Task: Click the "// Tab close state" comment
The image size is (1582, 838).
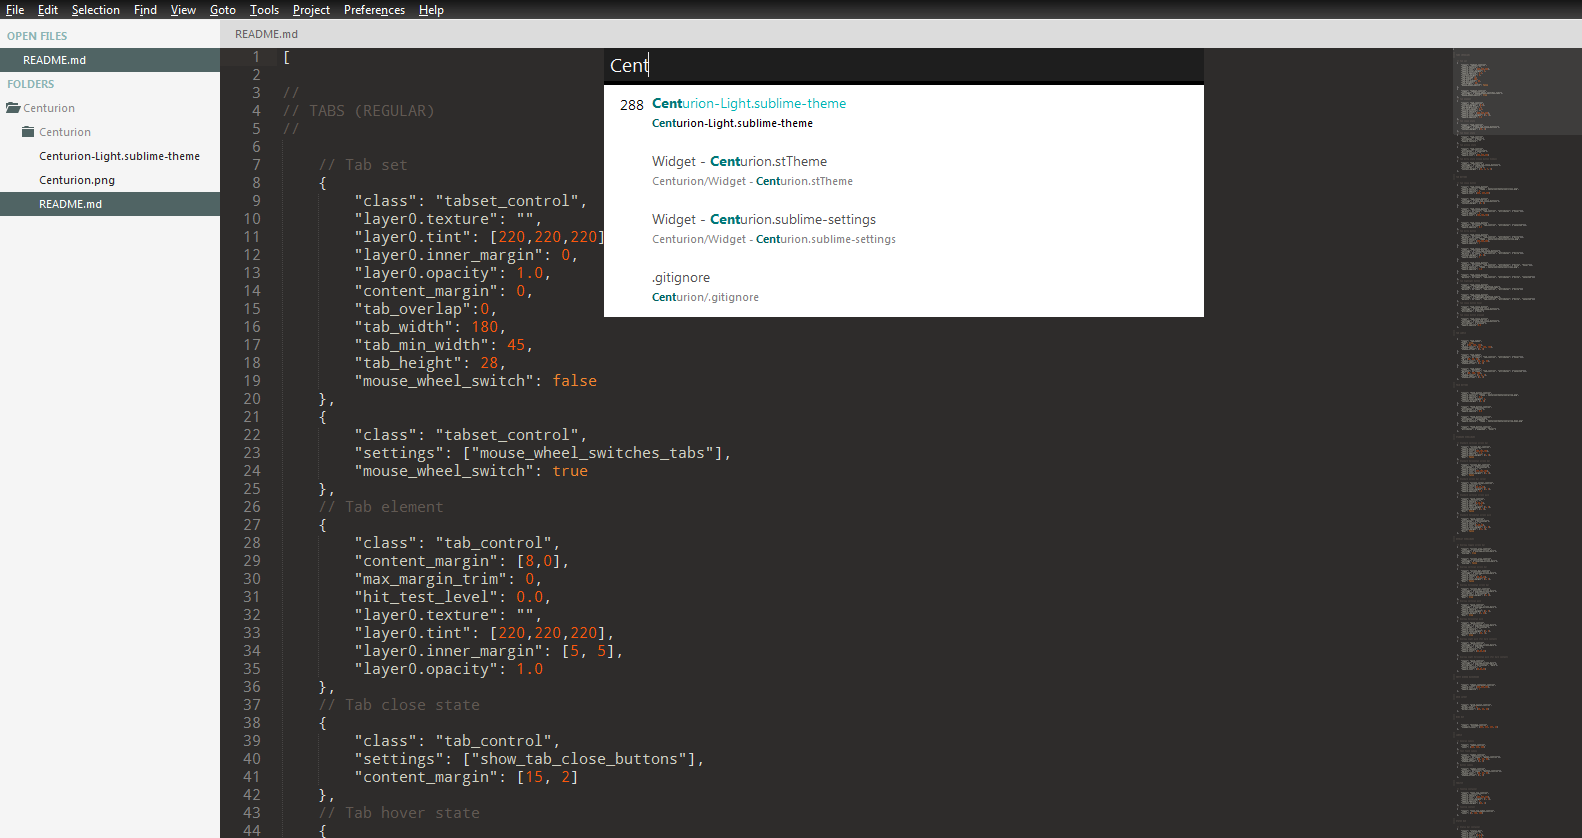Action: (x=399, y=705)
